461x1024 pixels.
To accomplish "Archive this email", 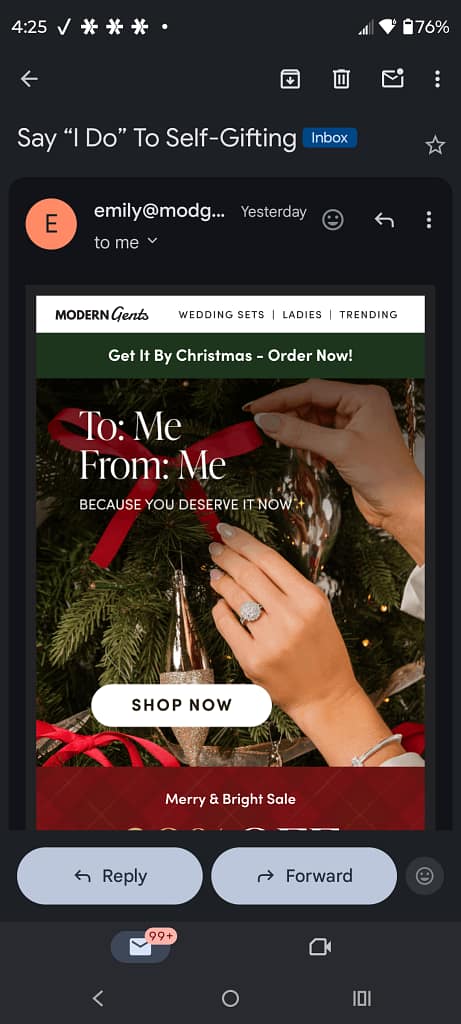I will [290, 79].
